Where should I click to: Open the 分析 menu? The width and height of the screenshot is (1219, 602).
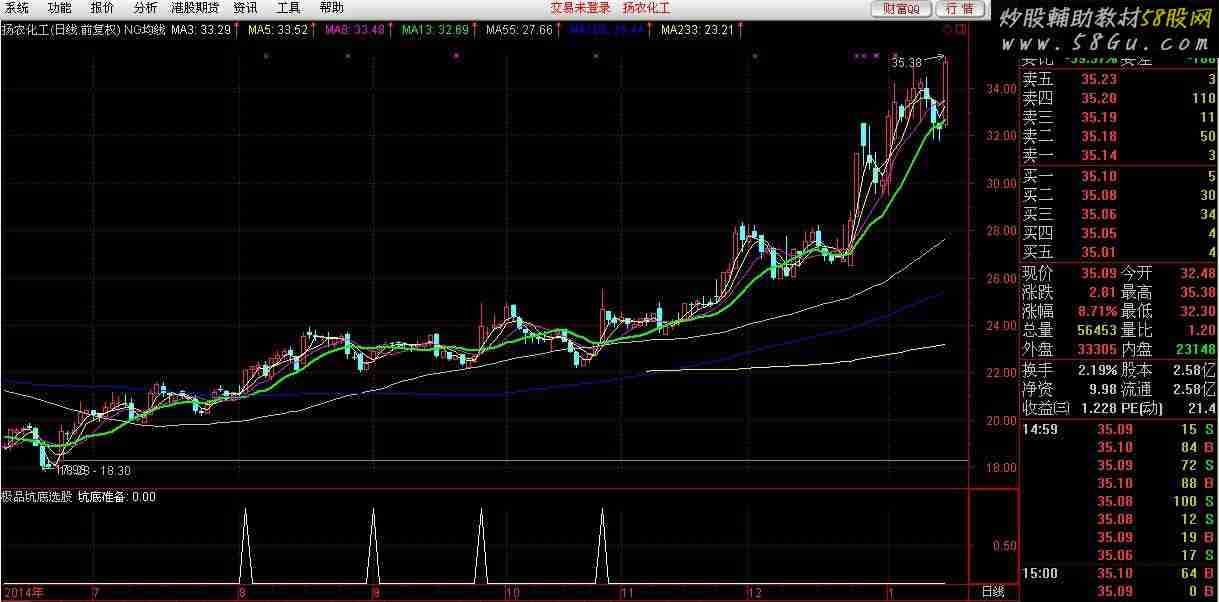(x=145, y=7)
